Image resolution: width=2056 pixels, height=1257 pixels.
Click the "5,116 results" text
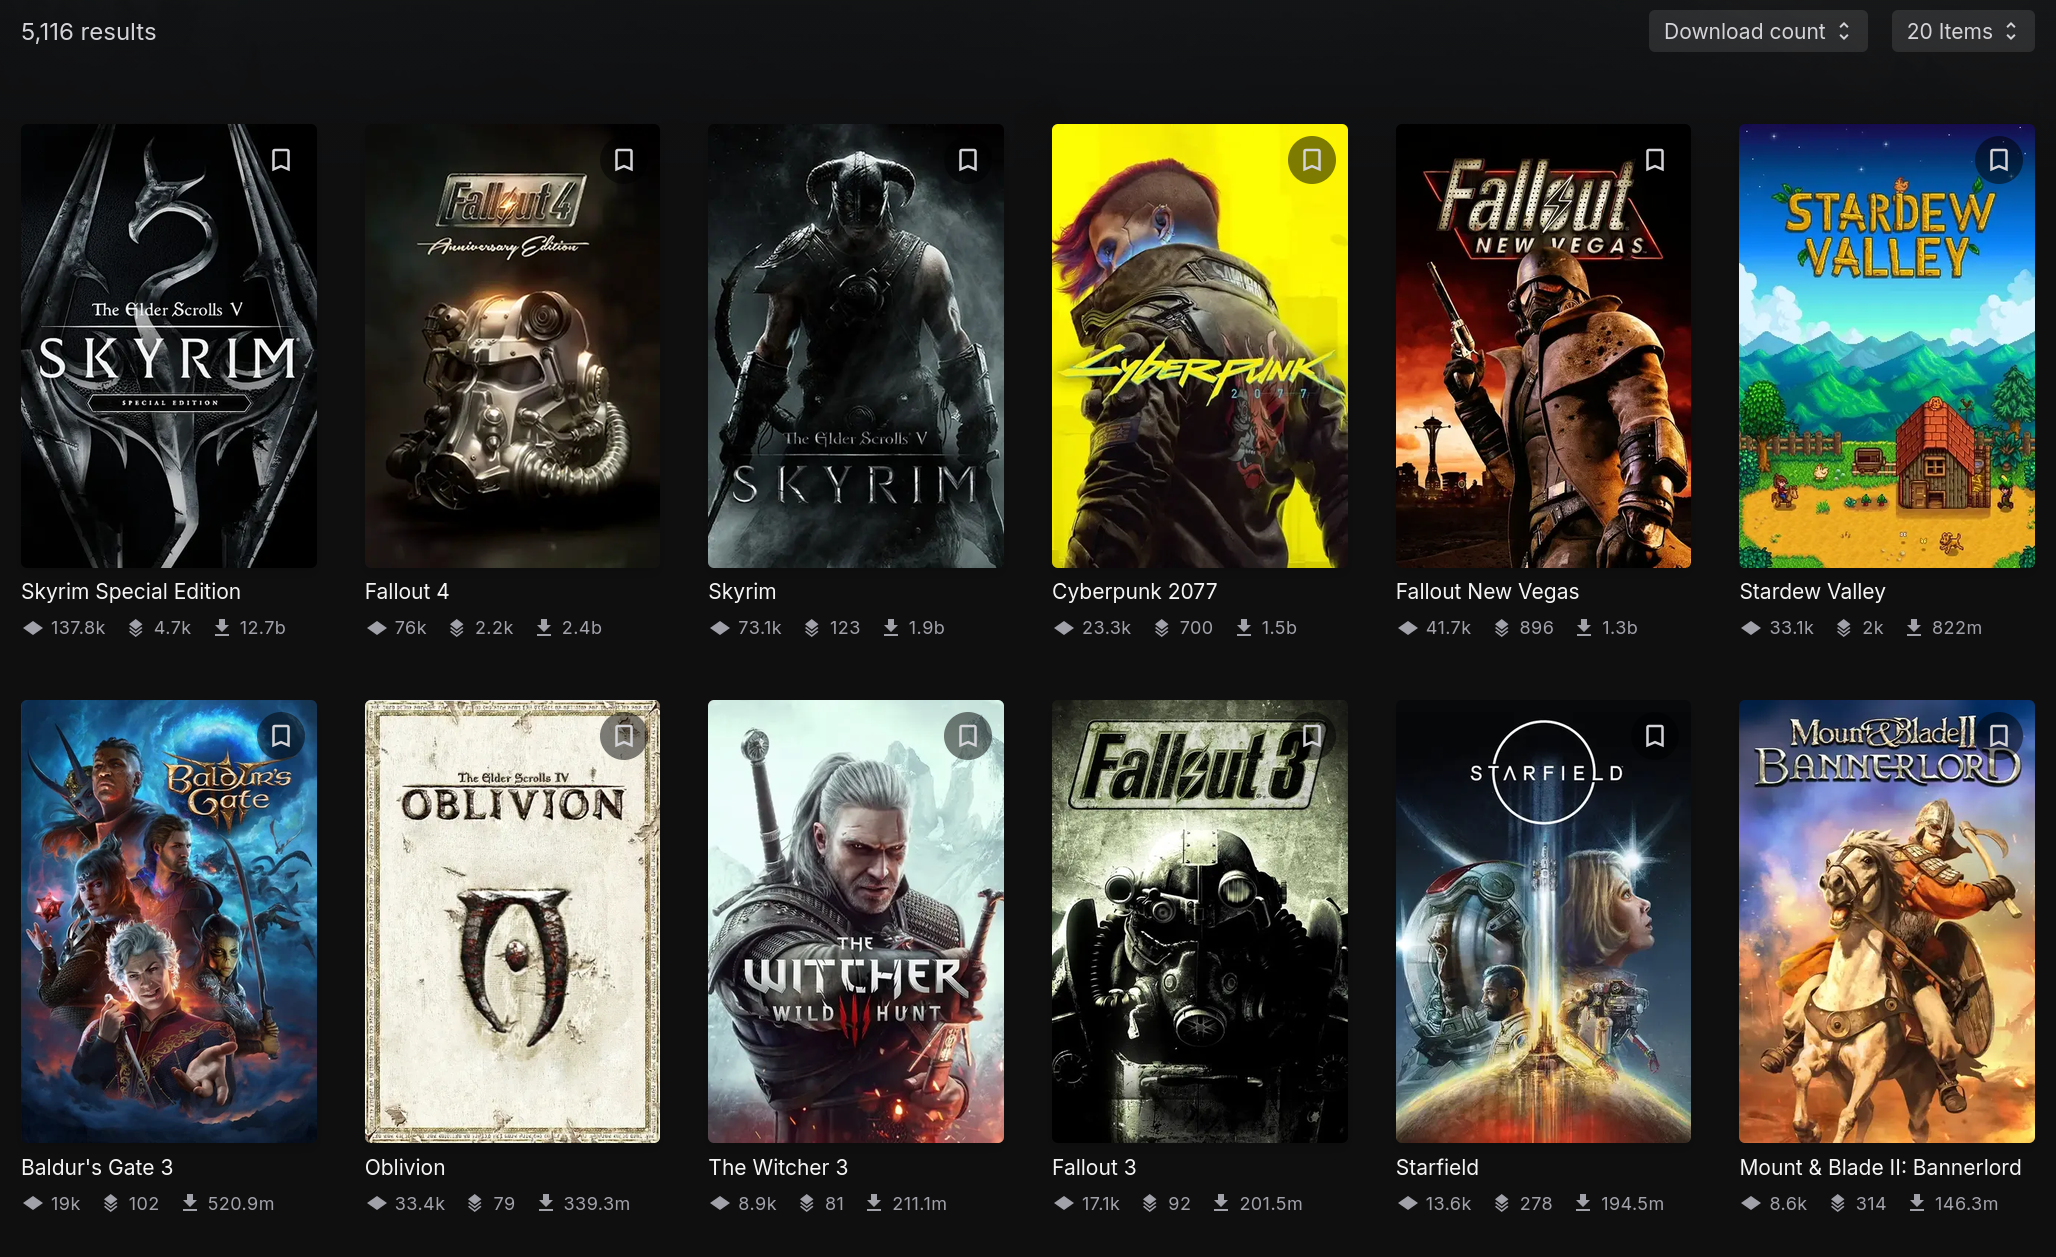89,32
